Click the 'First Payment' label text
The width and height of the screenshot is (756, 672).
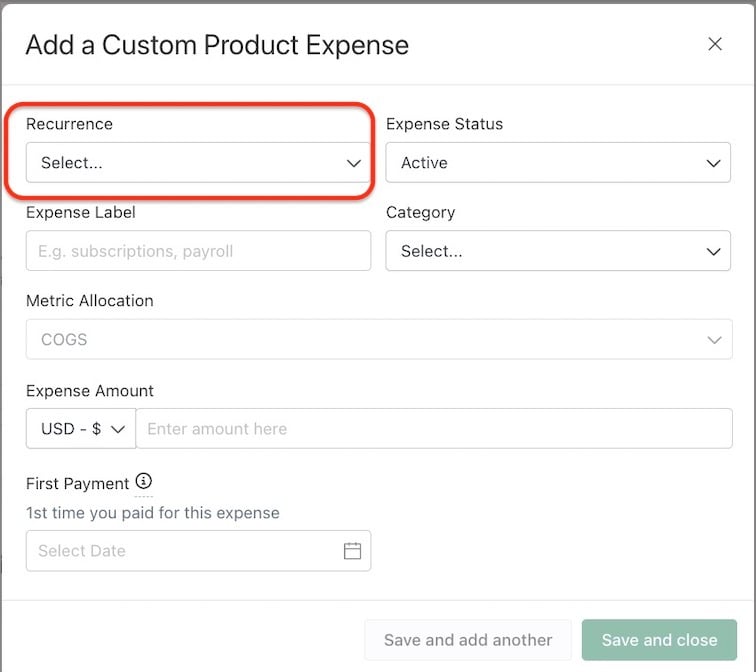point(78,484)
